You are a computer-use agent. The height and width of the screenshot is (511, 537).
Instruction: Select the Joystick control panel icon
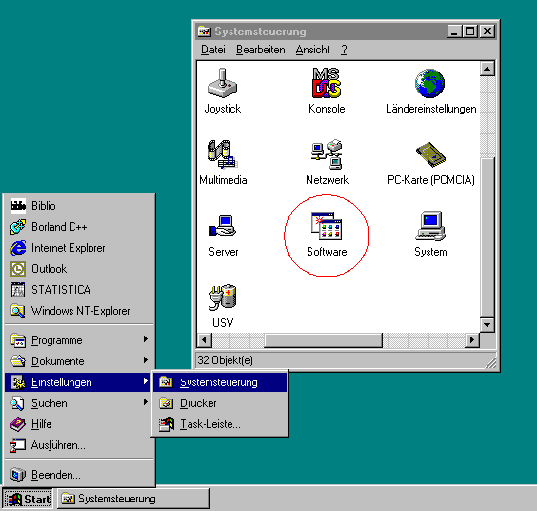(x=222, y=83)
